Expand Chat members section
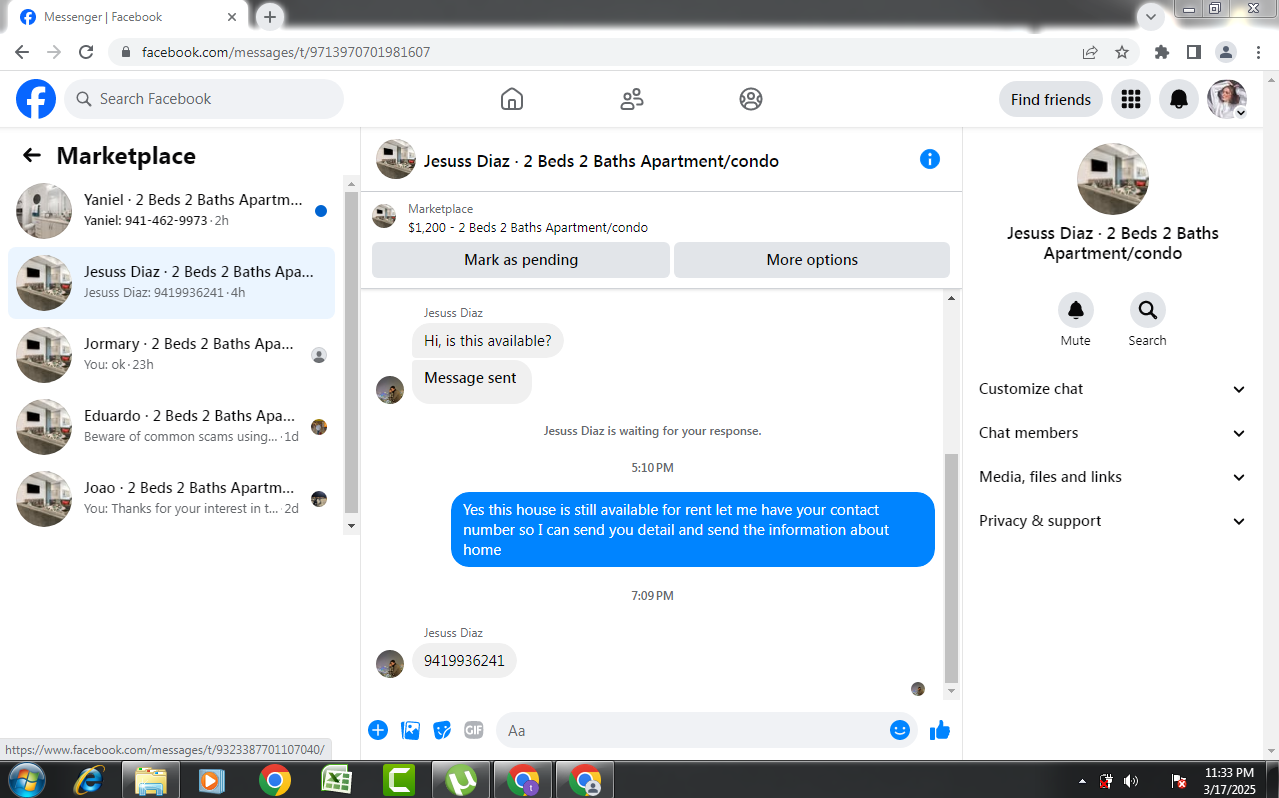The image size is (1279, 798). 1111,433
